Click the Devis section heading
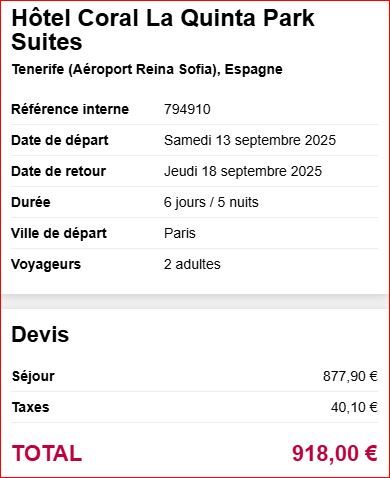 (x=40, y=334)
